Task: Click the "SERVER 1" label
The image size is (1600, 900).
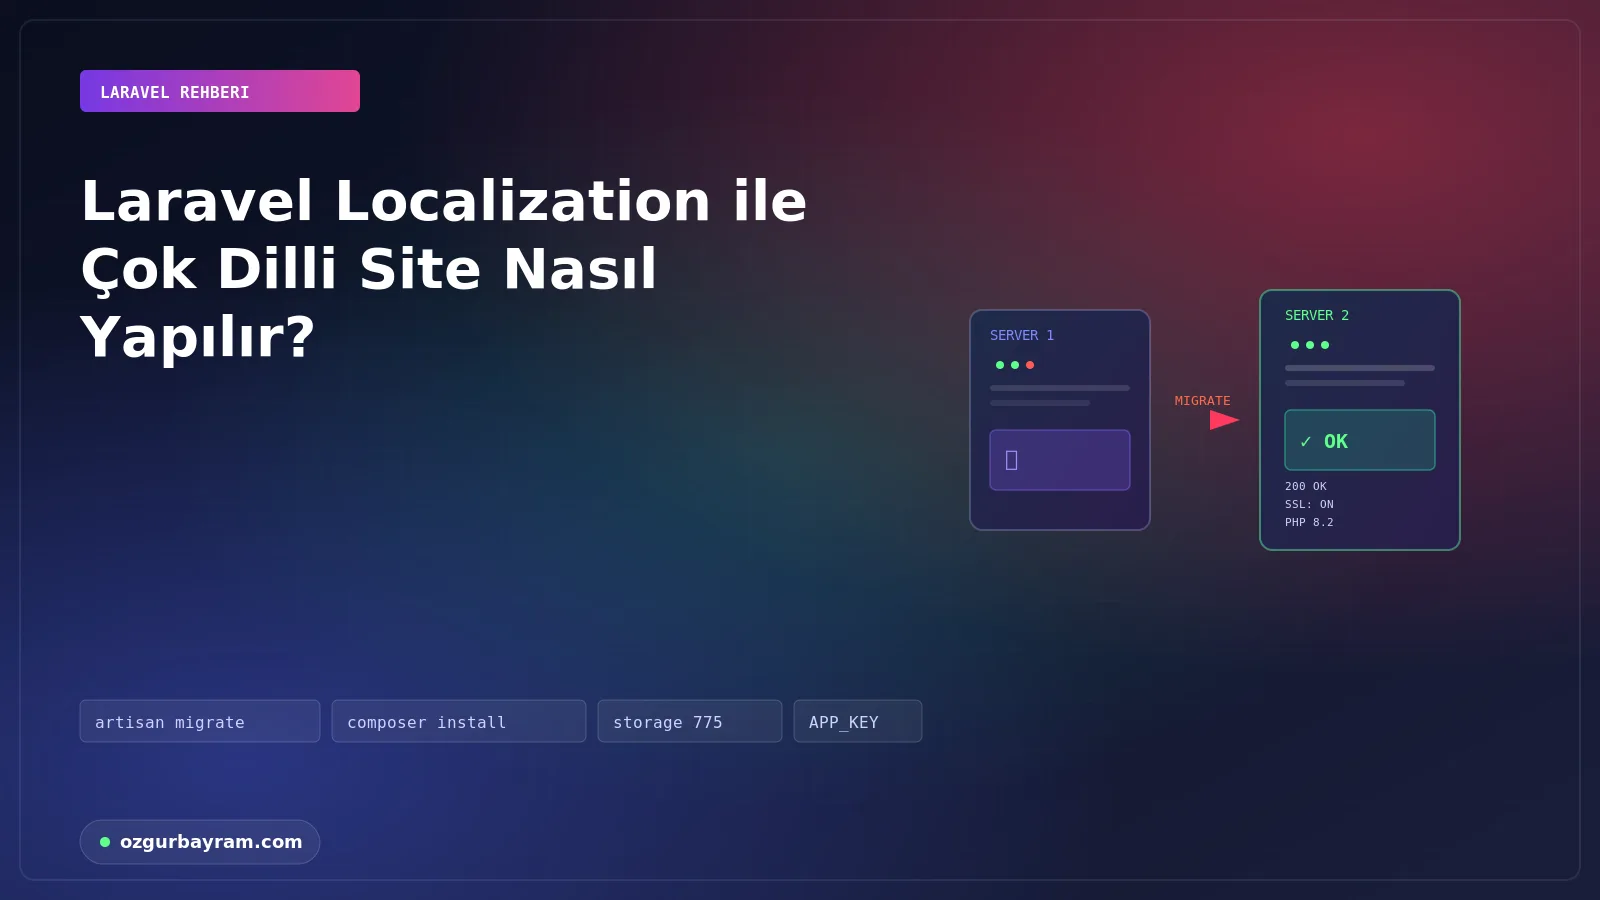Action: pos(1022,335)
